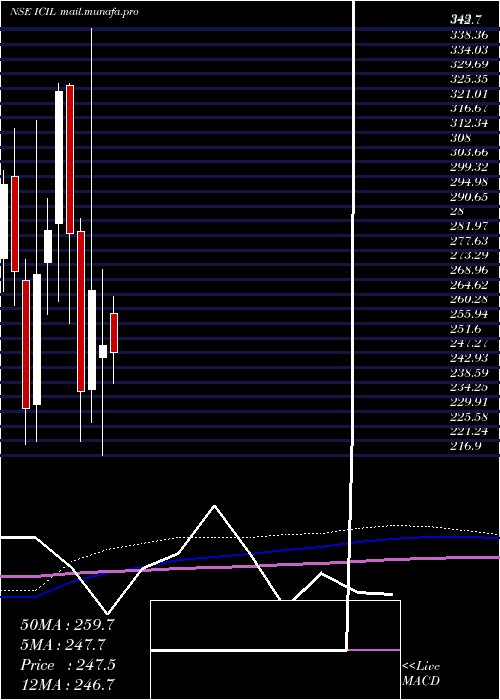
Task: Click the 312.34 price axis label
Action: pos(469,123)
